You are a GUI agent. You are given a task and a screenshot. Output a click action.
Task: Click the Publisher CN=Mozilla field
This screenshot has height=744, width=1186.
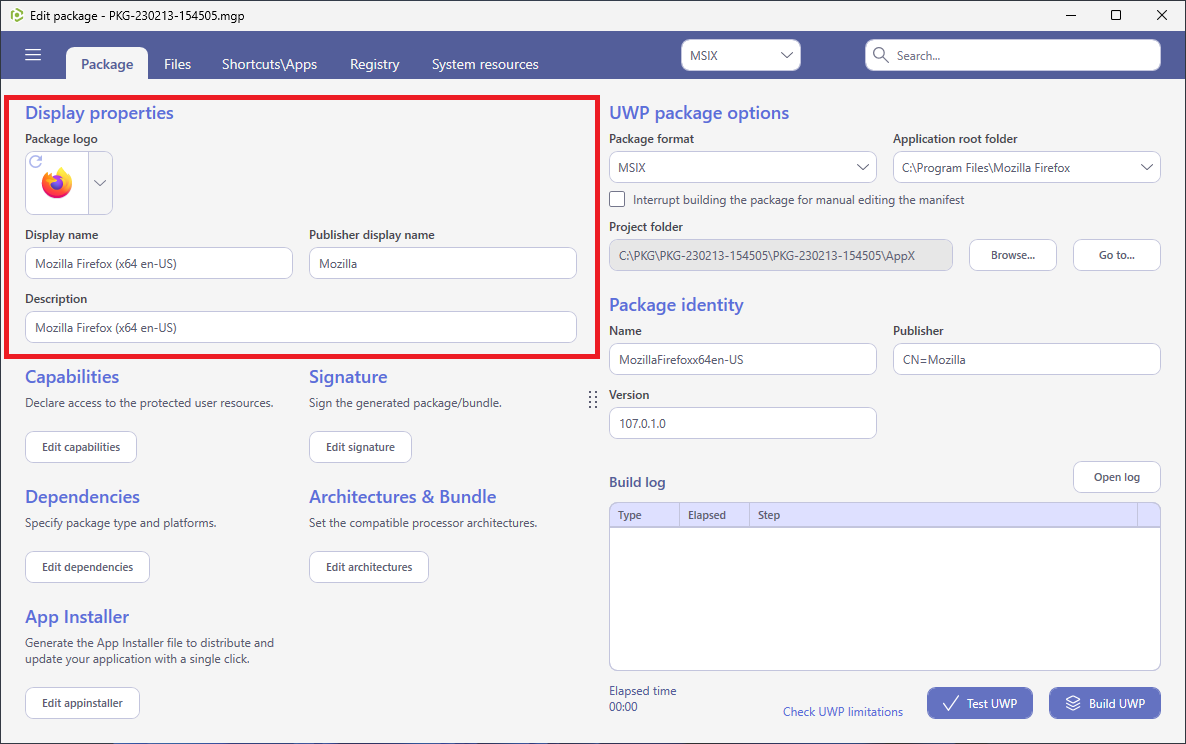pyautogui.click(x=1026, y=359)
